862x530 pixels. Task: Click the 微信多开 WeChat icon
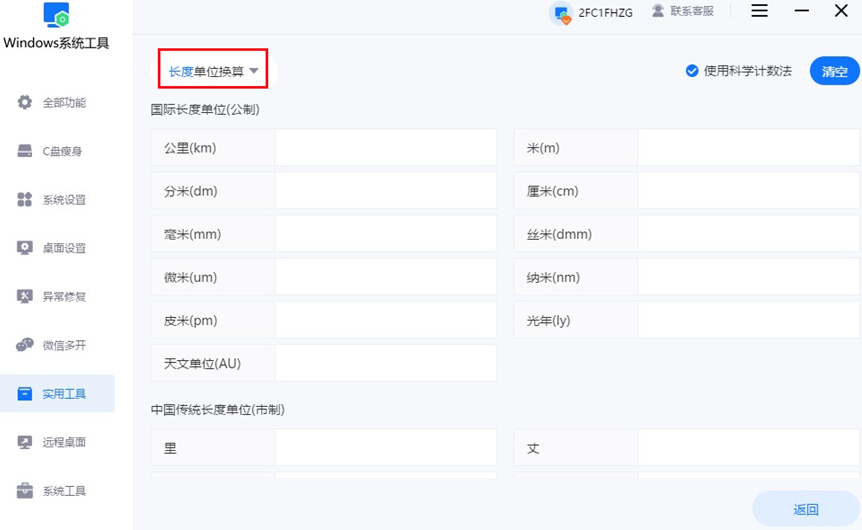(25, 345)
